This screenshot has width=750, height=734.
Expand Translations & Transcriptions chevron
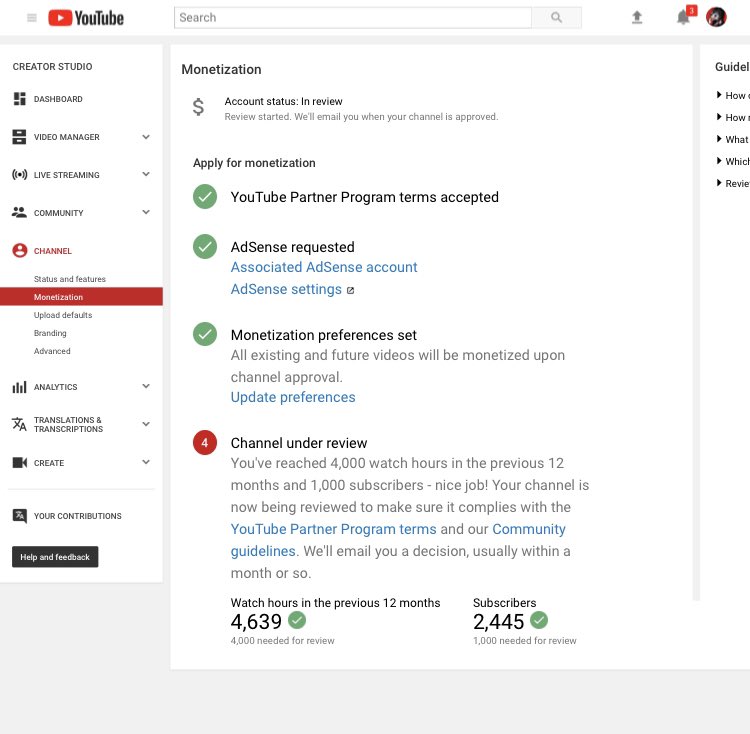pos(146,424)
